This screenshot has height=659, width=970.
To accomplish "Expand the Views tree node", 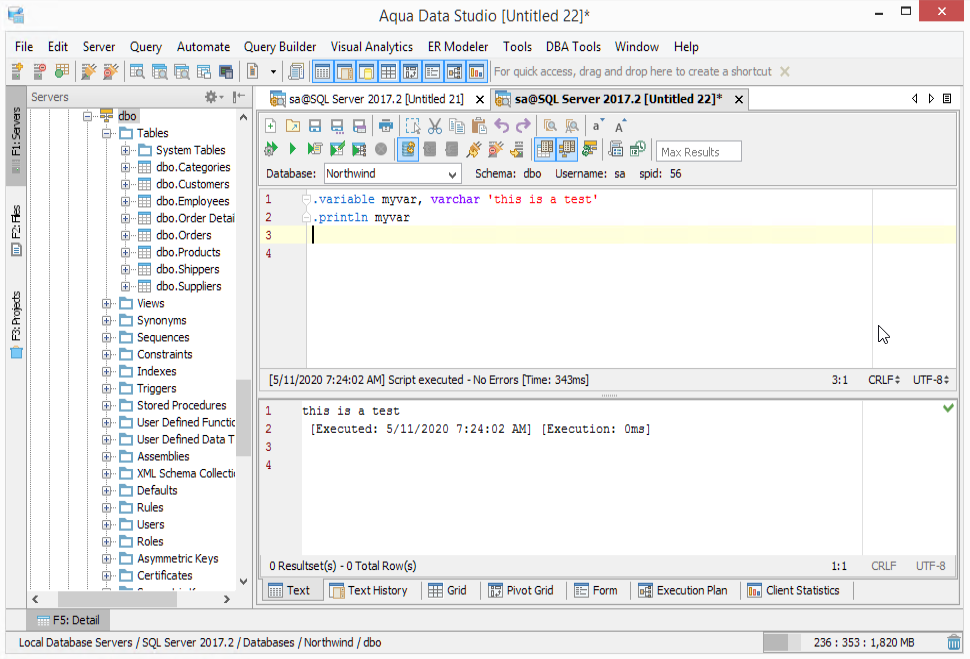I will coord(108,304).
